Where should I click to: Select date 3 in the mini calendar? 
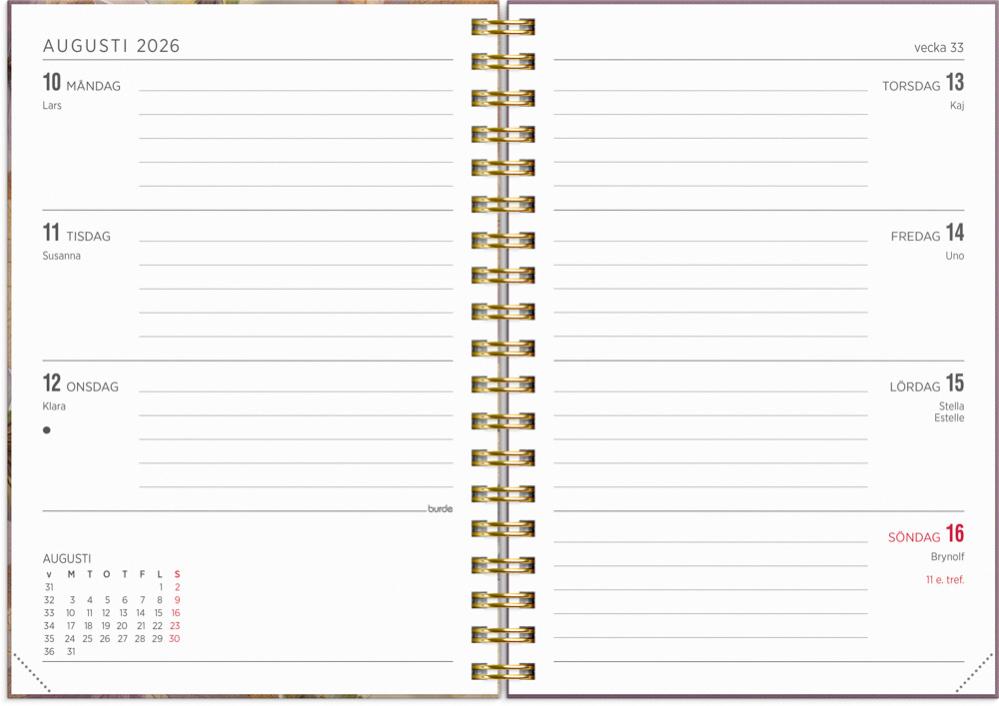tap(73, 600)
